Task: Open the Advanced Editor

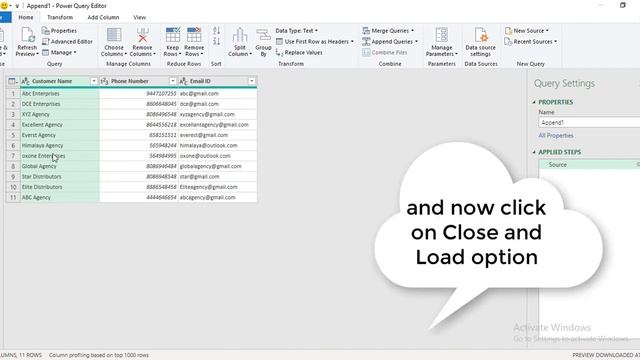Action: click(67, 42)
